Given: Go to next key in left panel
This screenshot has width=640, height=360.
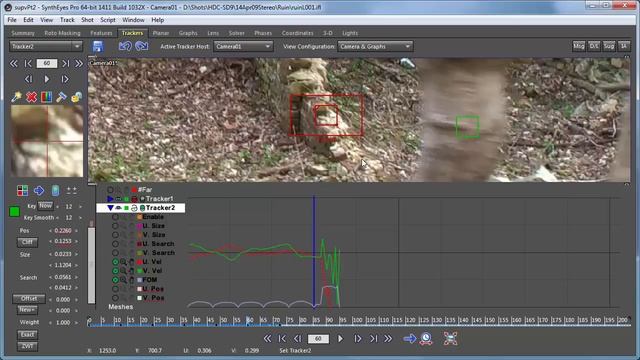Looking at the screenshot, I should [65, 63].
